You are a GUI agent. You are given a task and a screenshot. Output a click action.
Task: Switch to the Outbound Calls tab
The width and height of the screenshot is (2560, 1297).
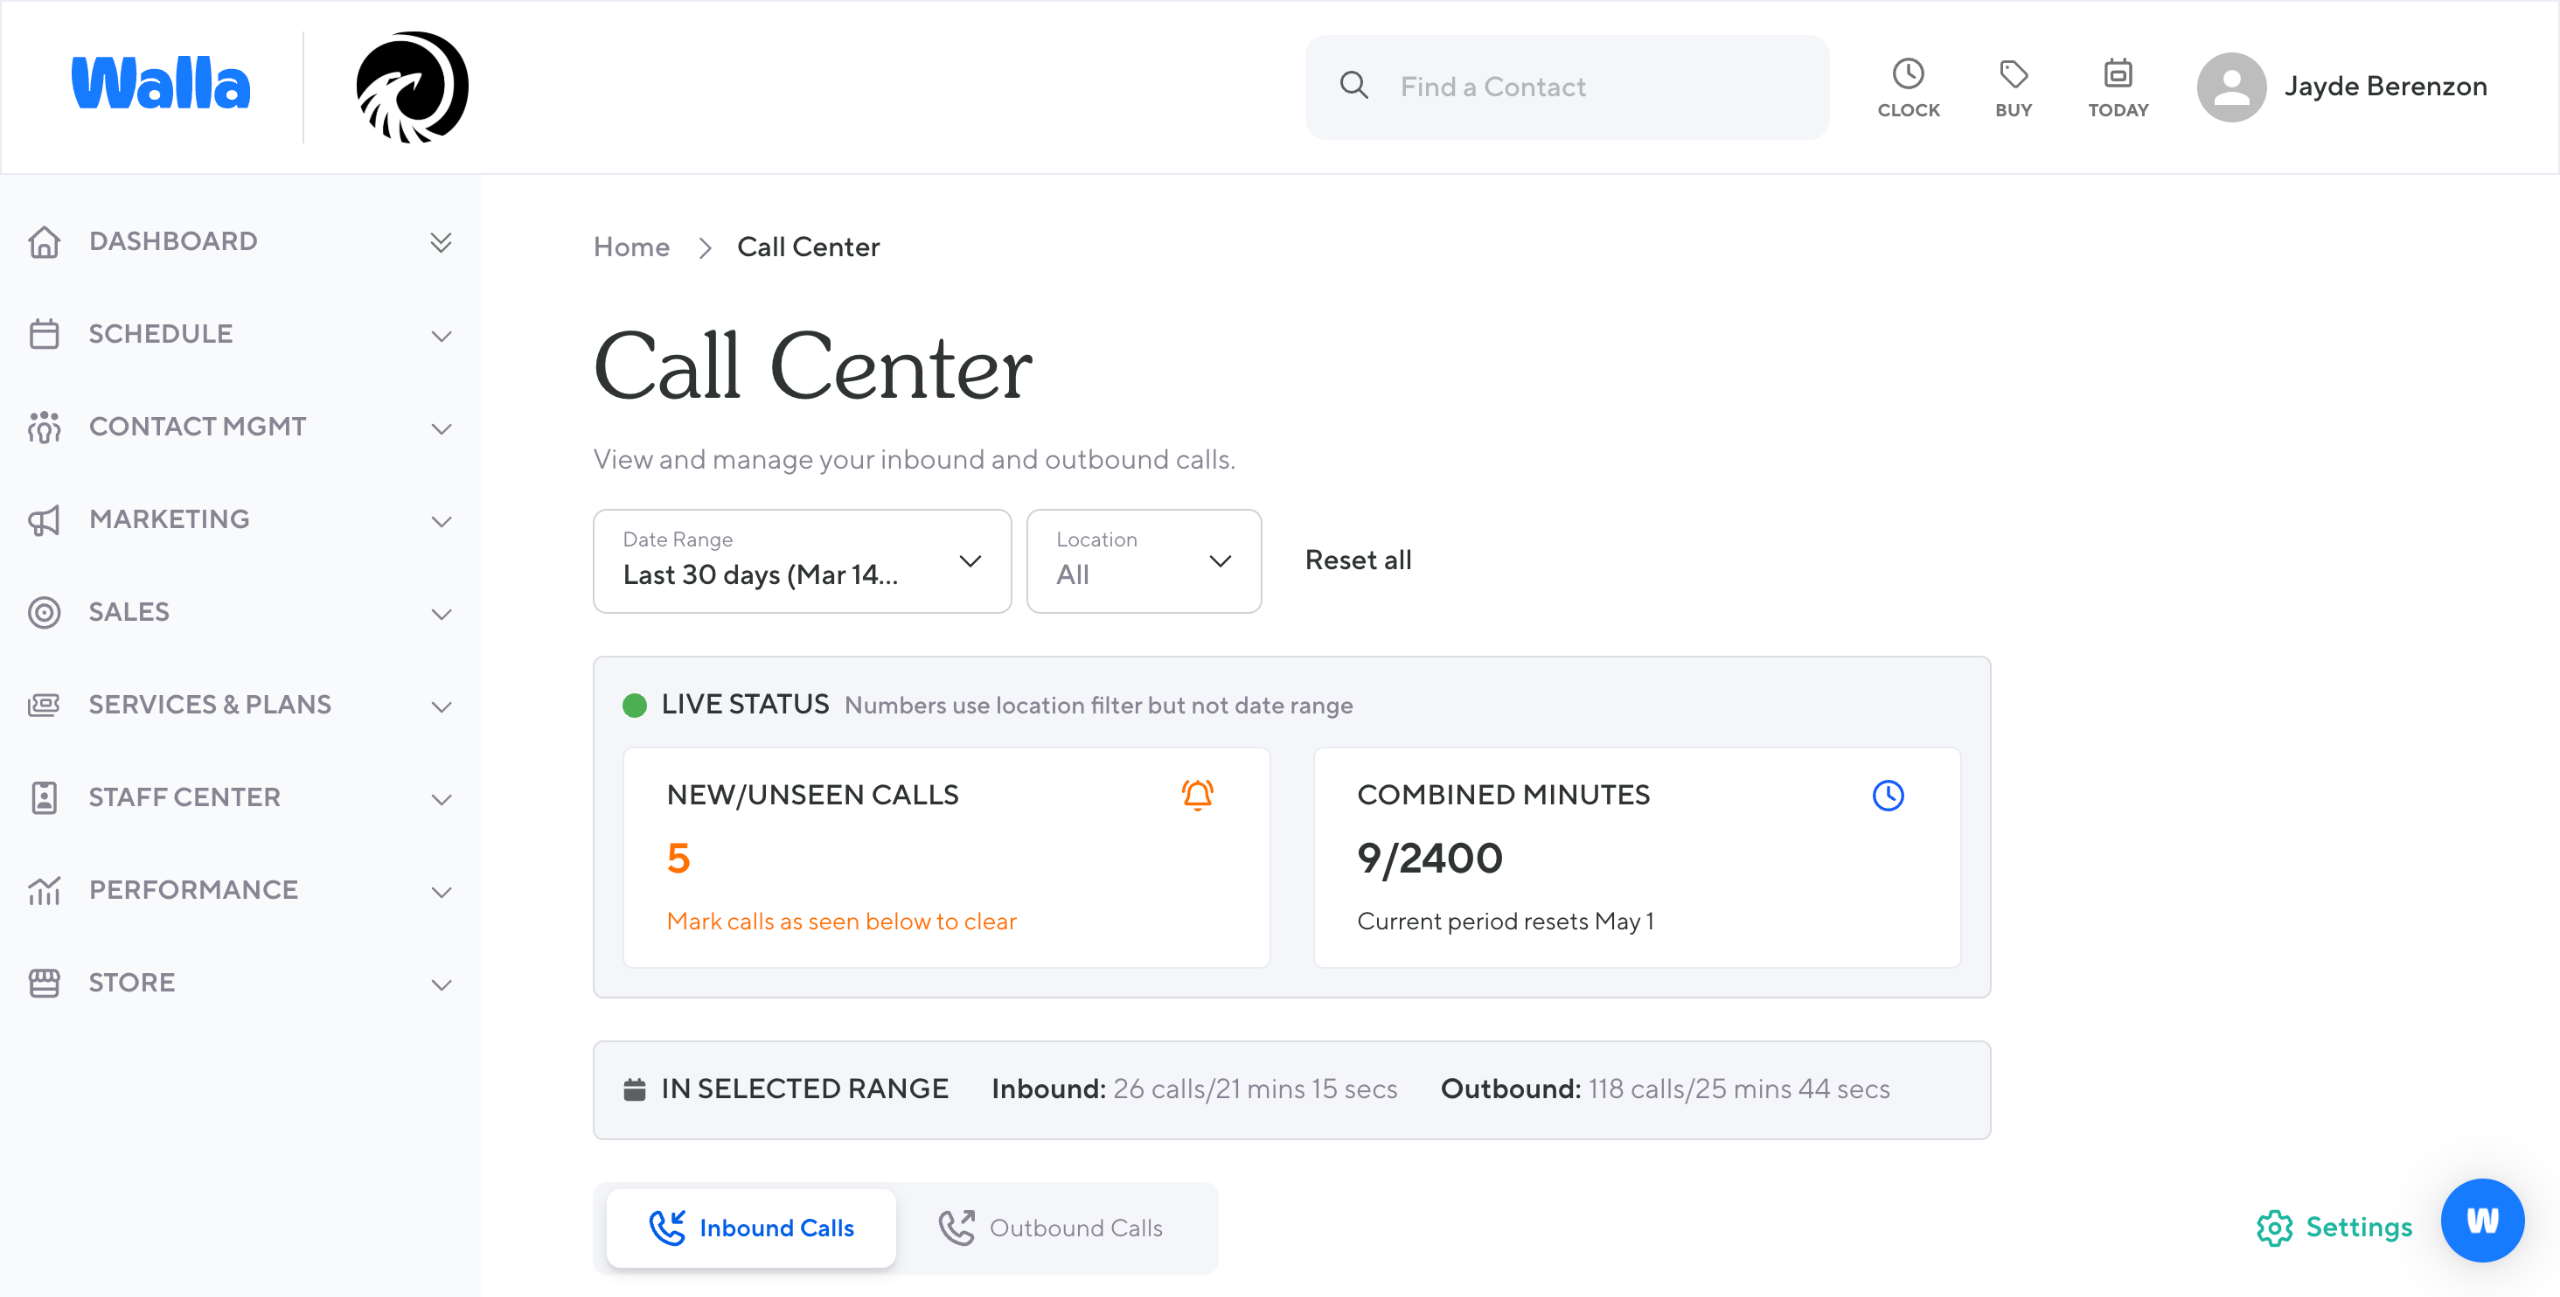click(x=1050, y=1228)
